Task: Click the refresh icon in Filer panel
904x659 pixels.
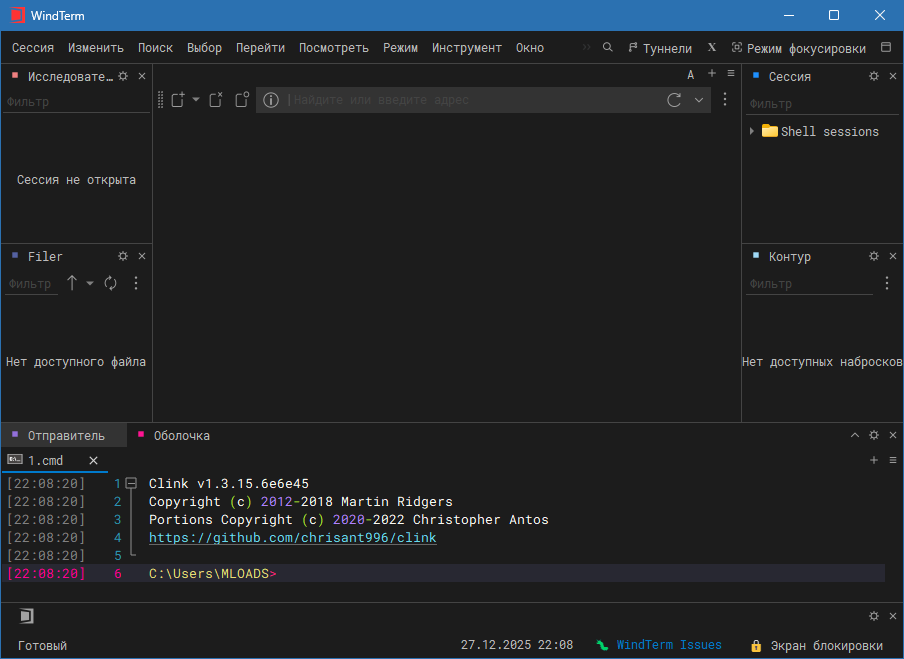Action: (111, 283)
